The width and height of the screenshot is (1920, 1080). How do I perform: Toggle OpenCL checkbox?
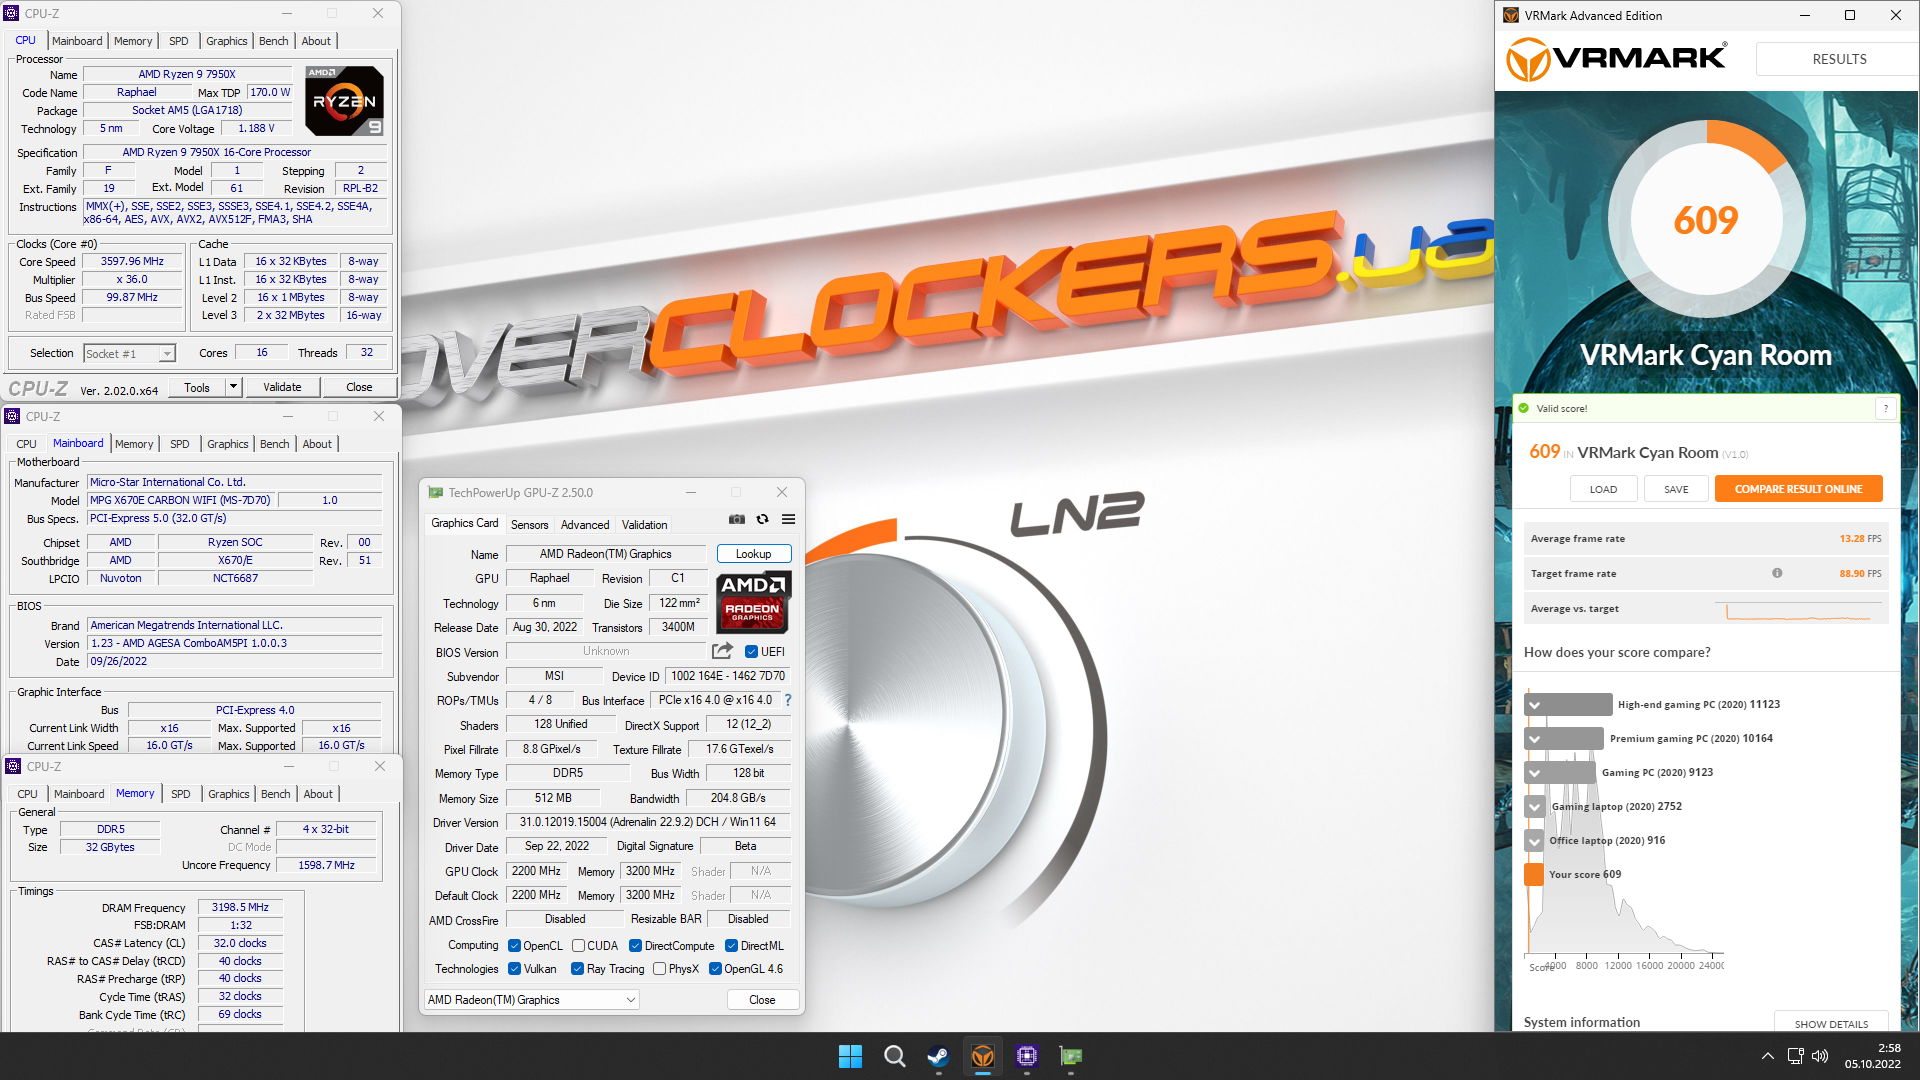pyautogui.click(x=514, y=946)
